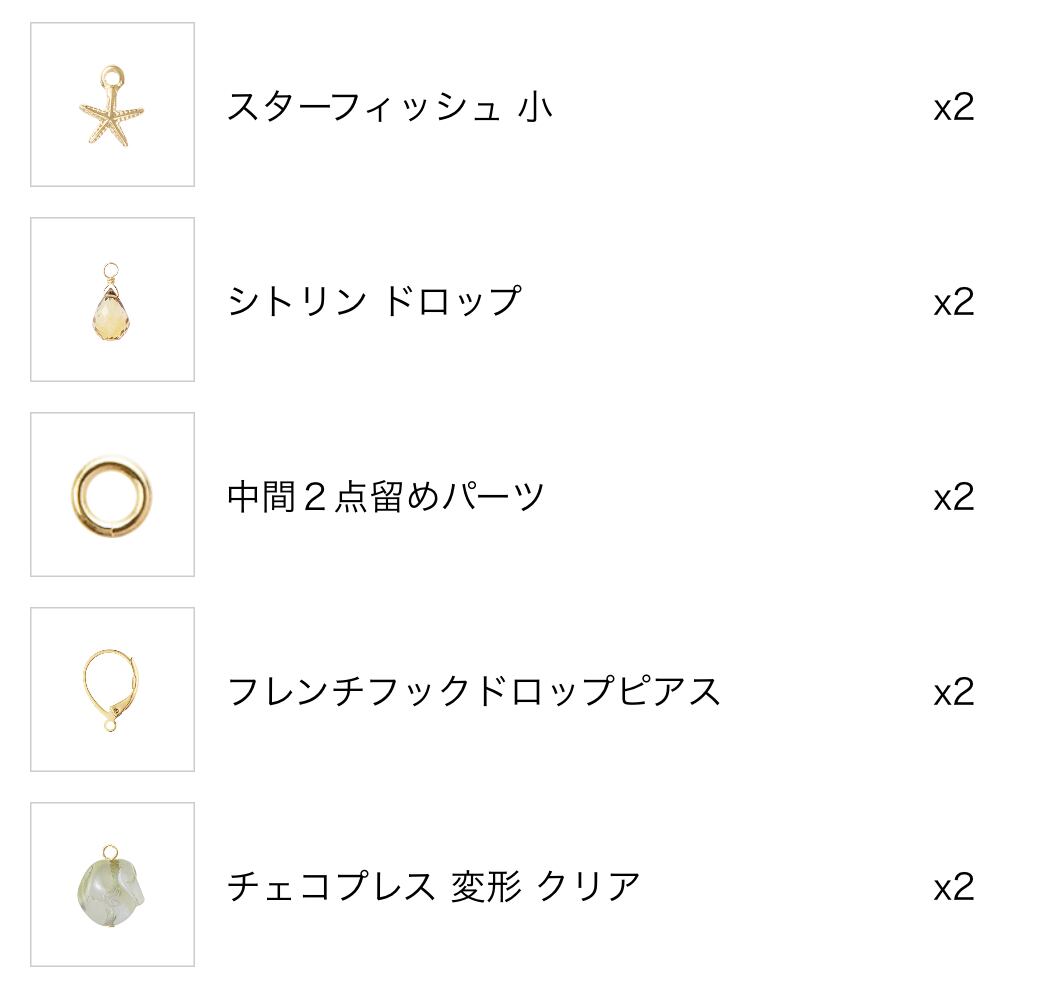The width and height of the screenshot is (1043, 995).
Task: Click the gold starfish charm image
Action: pos(111,107)
